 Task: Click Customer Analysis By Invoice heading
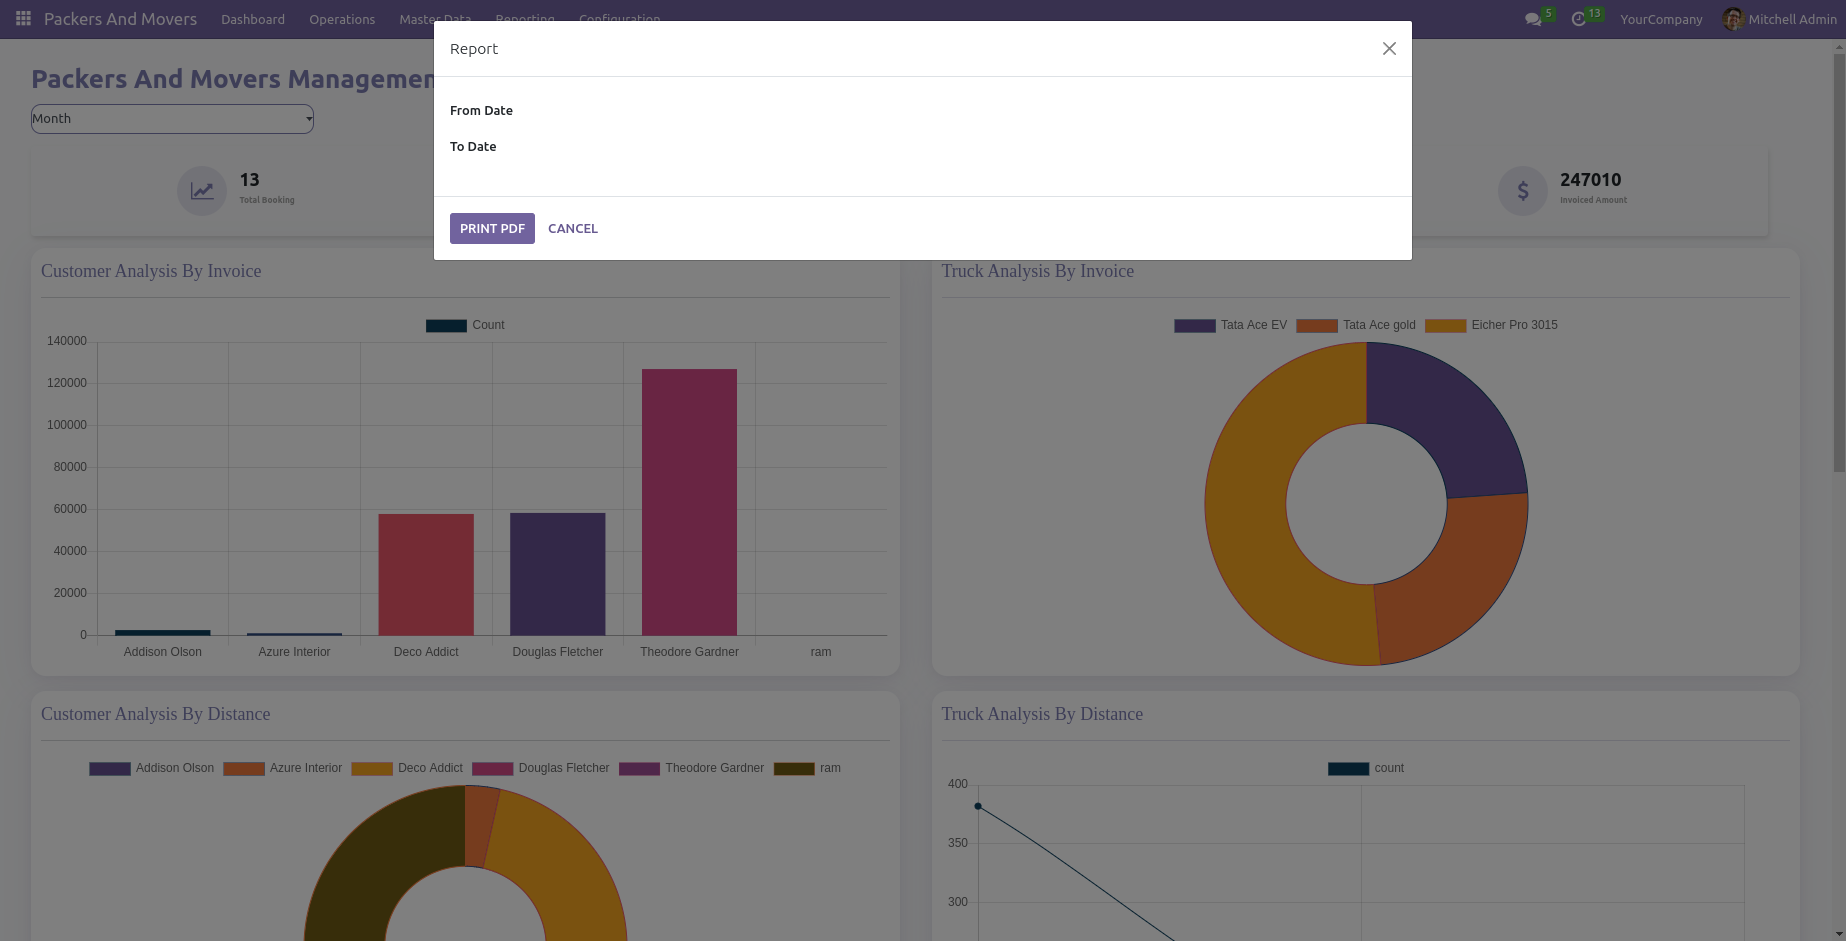pyautogui.click(x=151, y=271)
